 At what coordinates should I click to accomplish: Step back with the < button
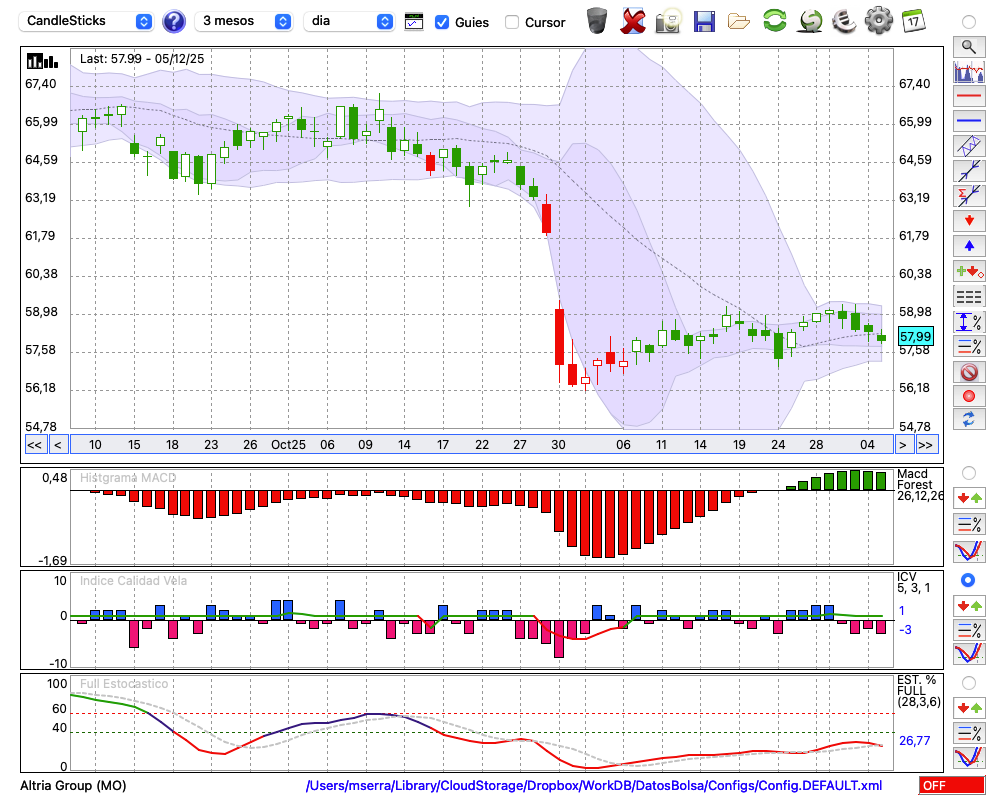[57, 445]
